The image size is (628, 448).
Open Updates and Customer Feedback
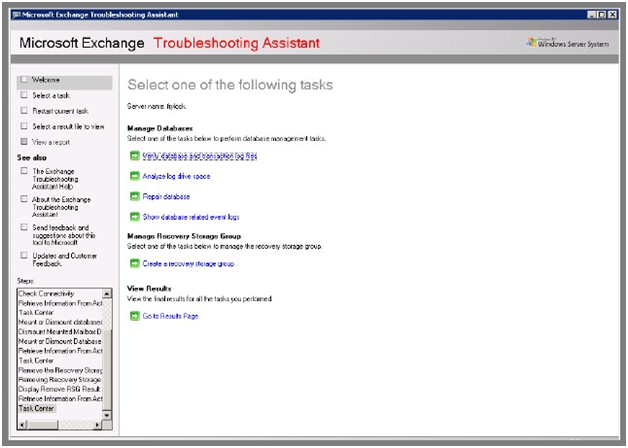pos(64,259)
